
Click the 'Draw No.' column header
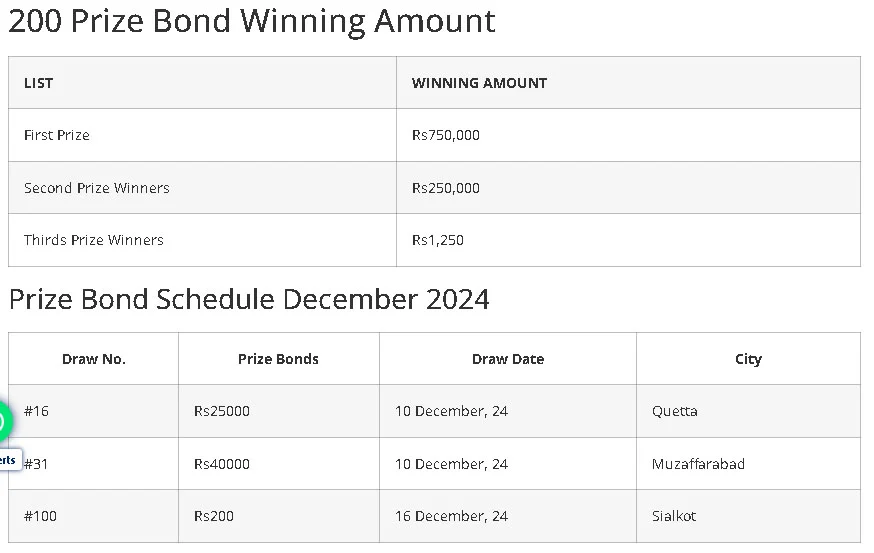pyautogui.click(x=94, y=359)
